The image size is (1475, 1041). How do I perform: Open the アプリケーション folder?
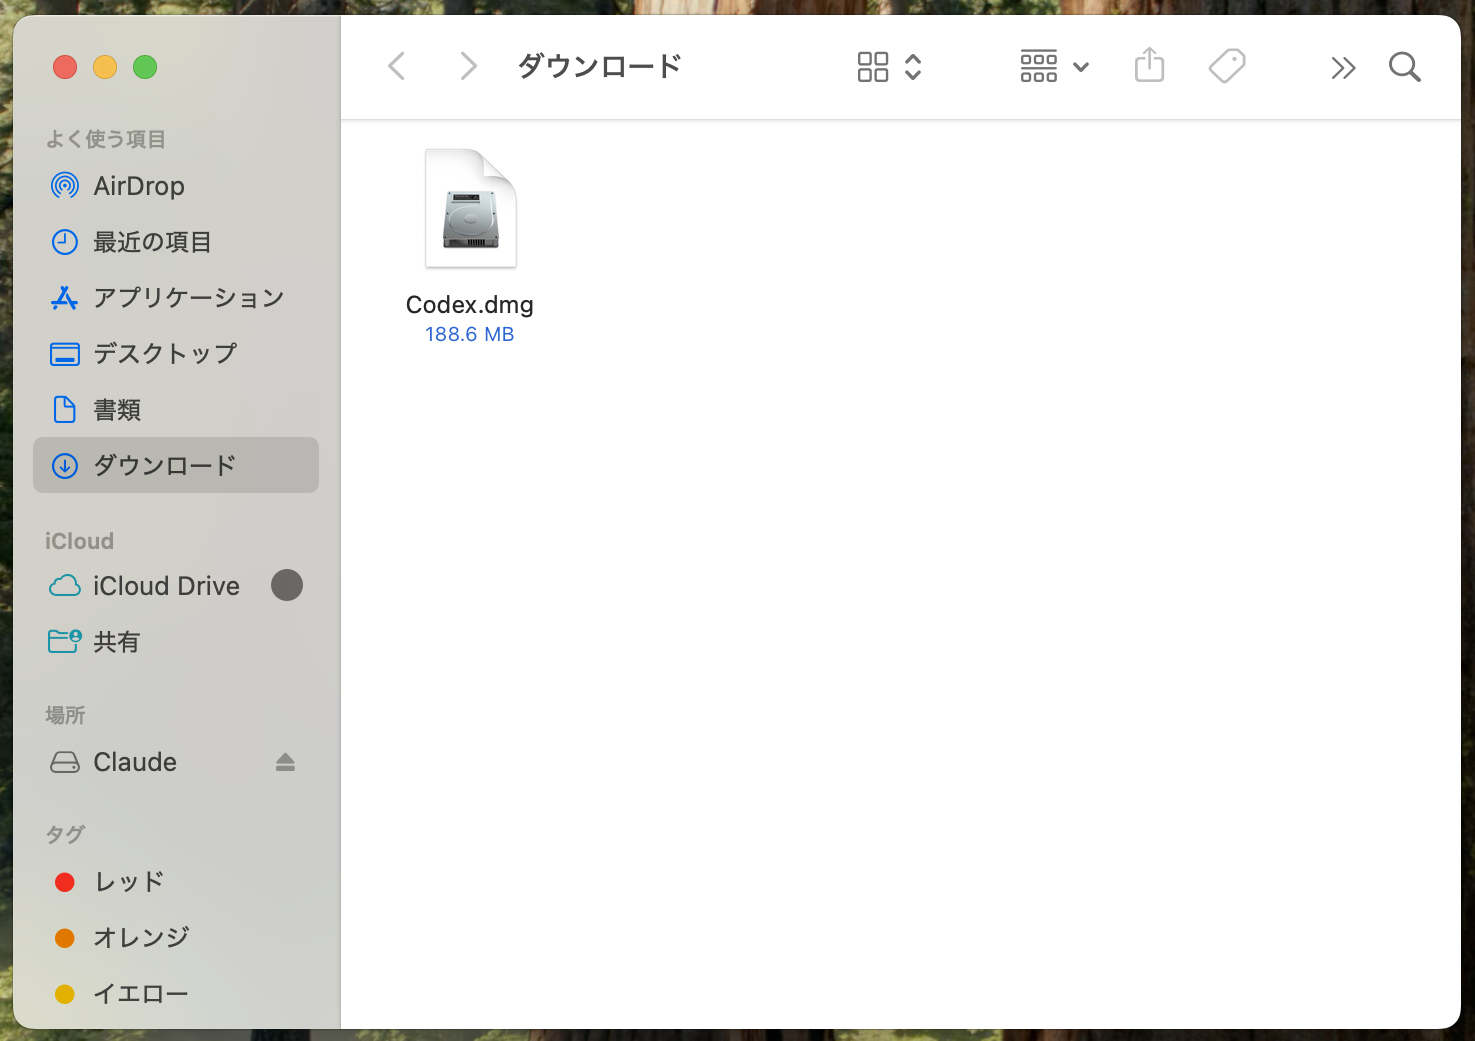(187, 297)
